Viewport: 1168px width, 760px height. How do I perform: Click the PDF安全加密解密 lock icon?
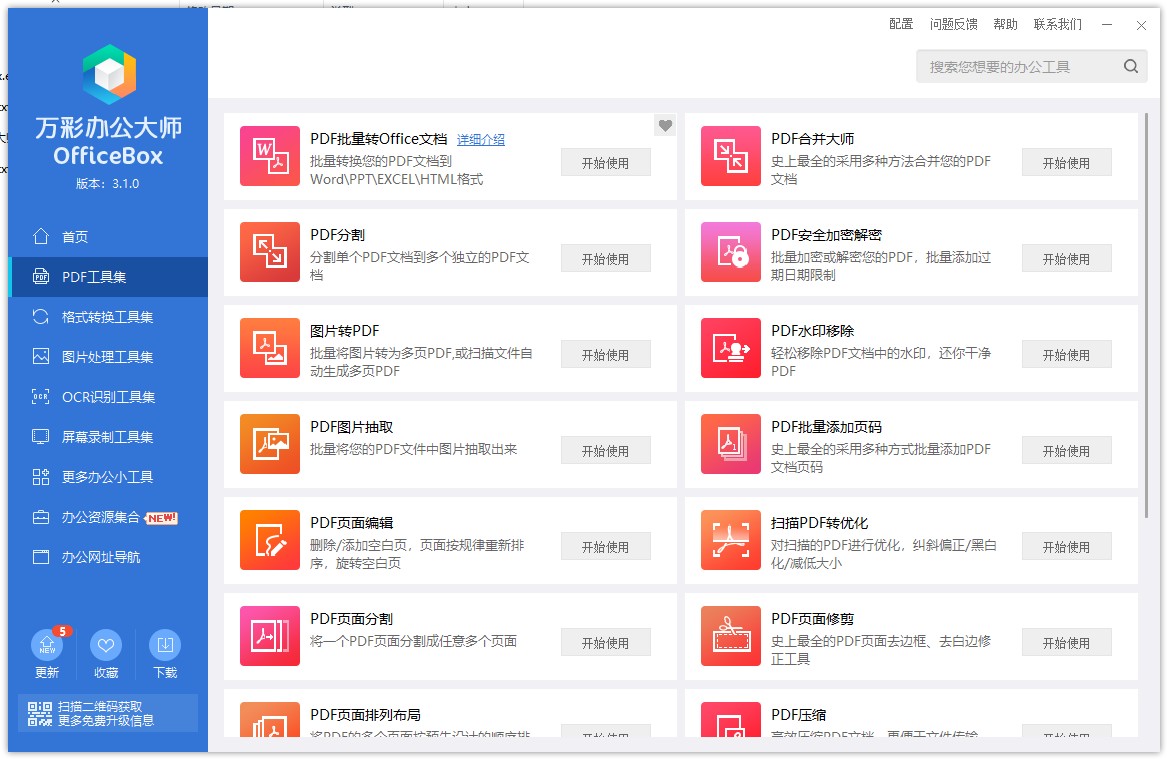(731, 252)
